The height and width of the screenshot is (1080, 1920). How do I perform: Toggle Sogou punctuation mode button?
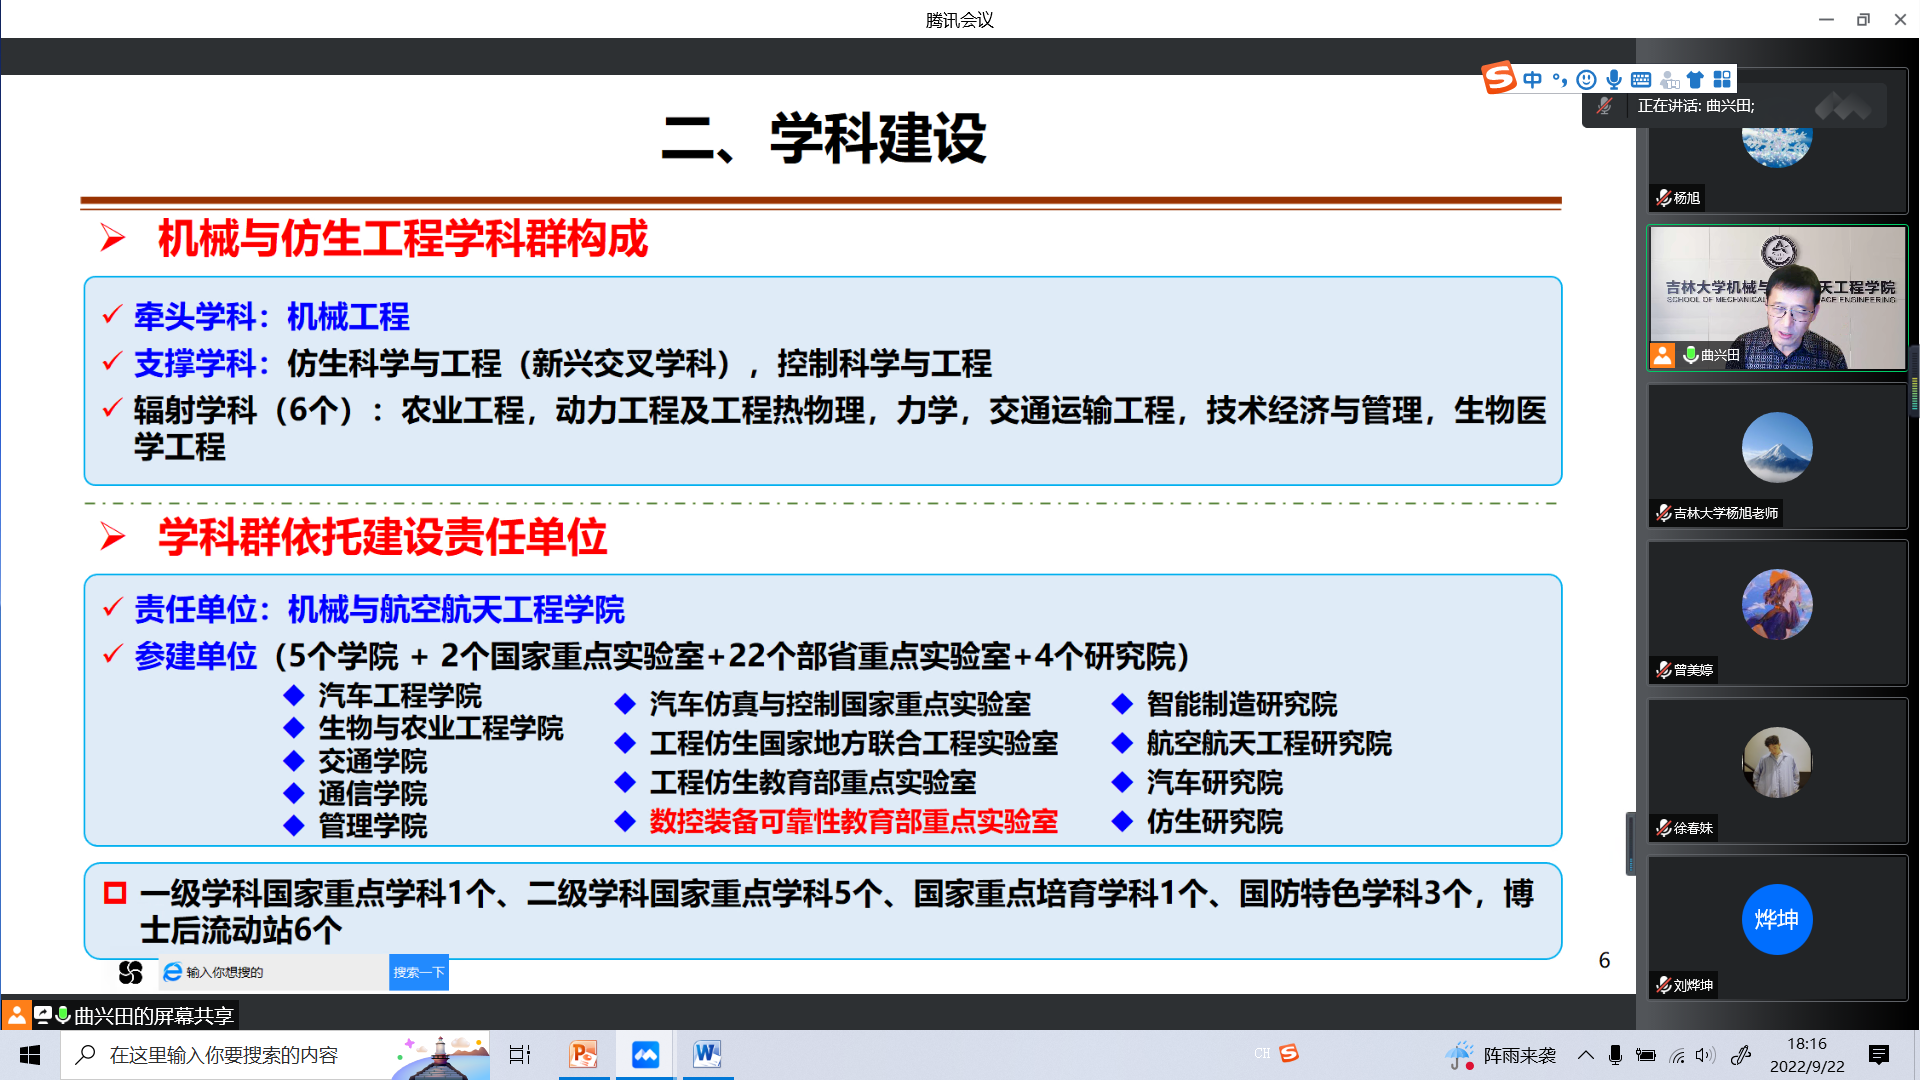coord(1560,80)
